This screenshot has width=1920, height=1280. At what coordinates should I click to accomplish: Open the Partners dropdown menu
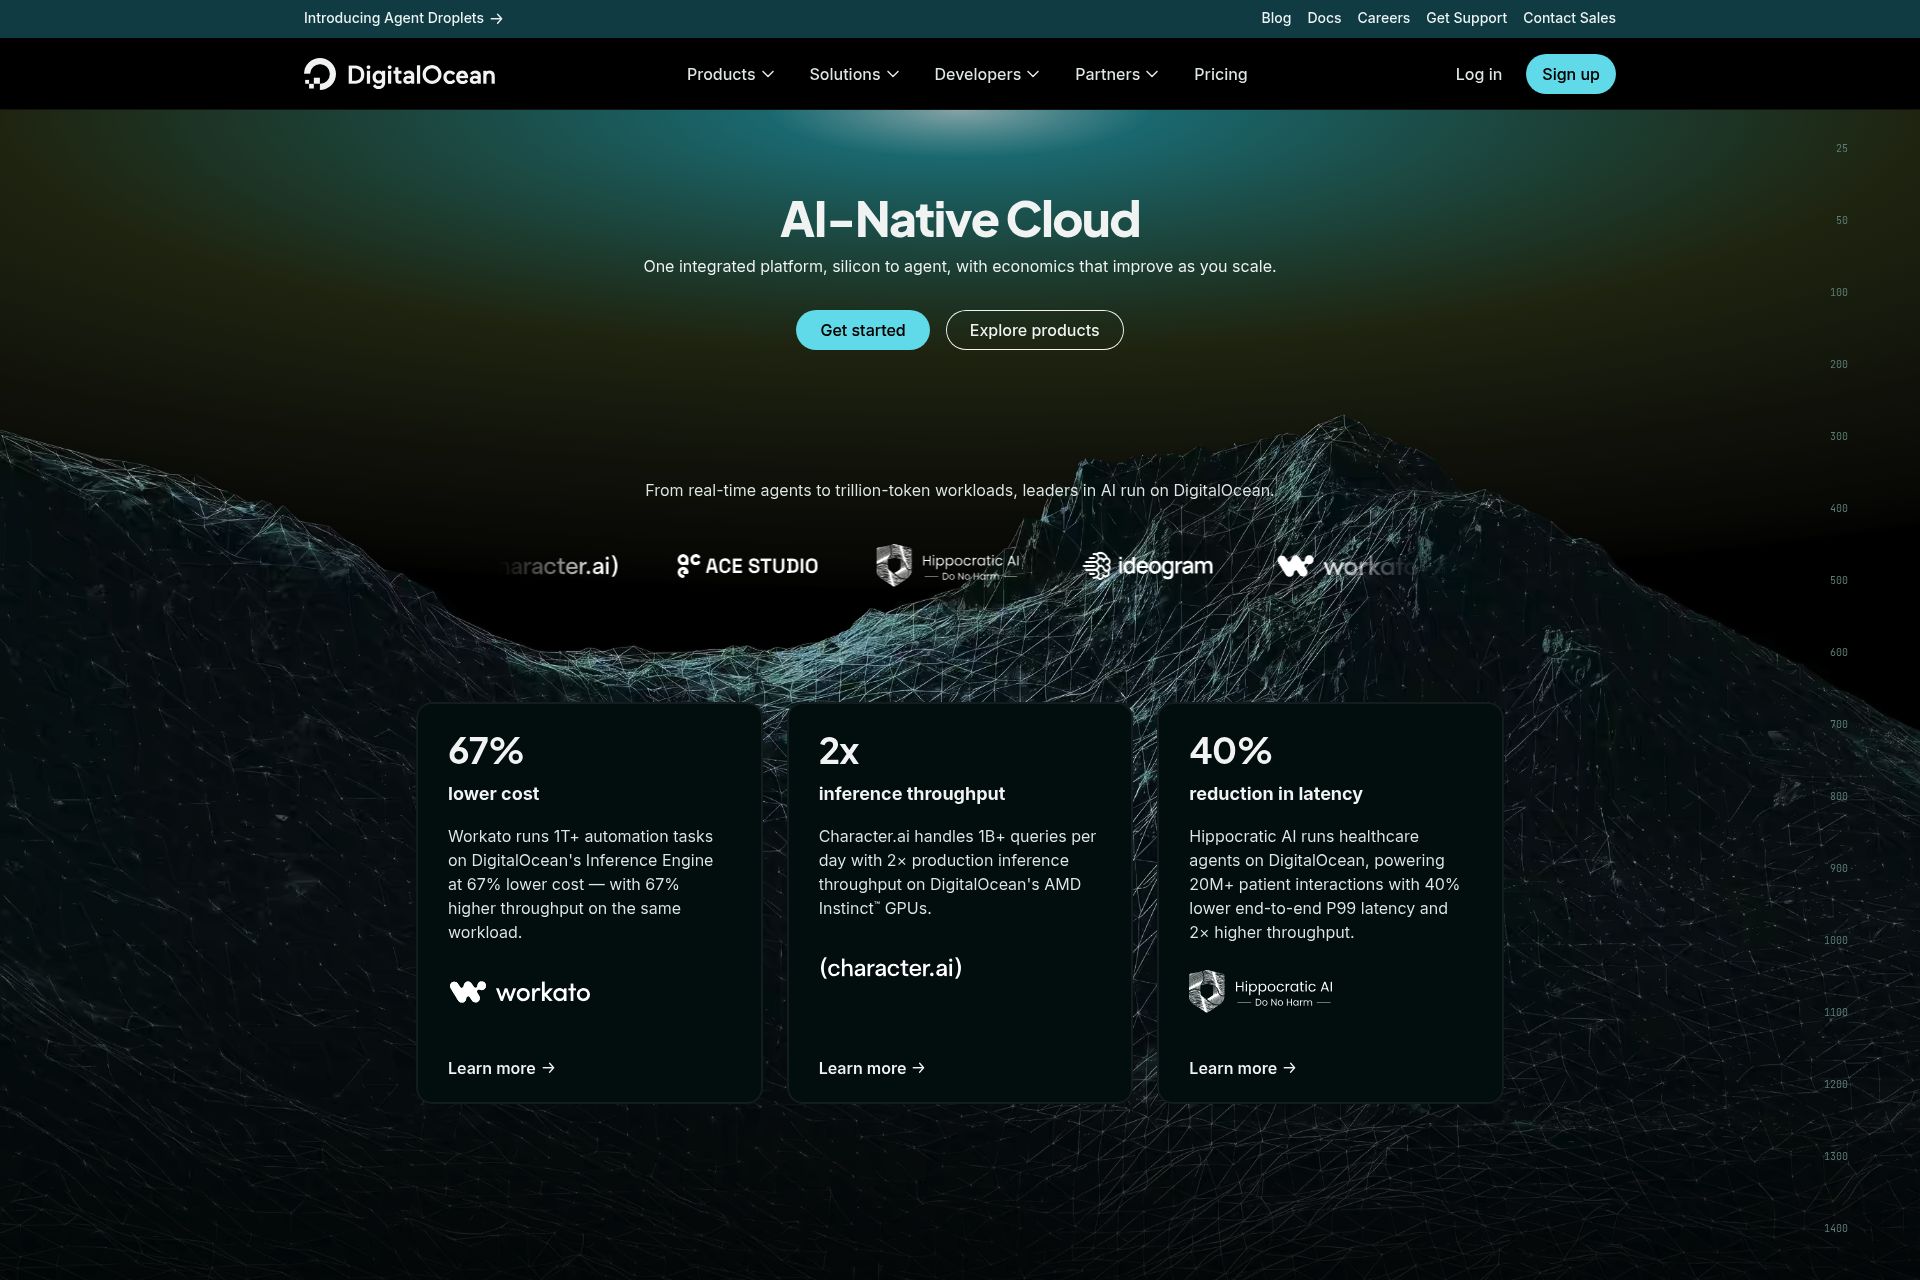tap(1116, 74)
